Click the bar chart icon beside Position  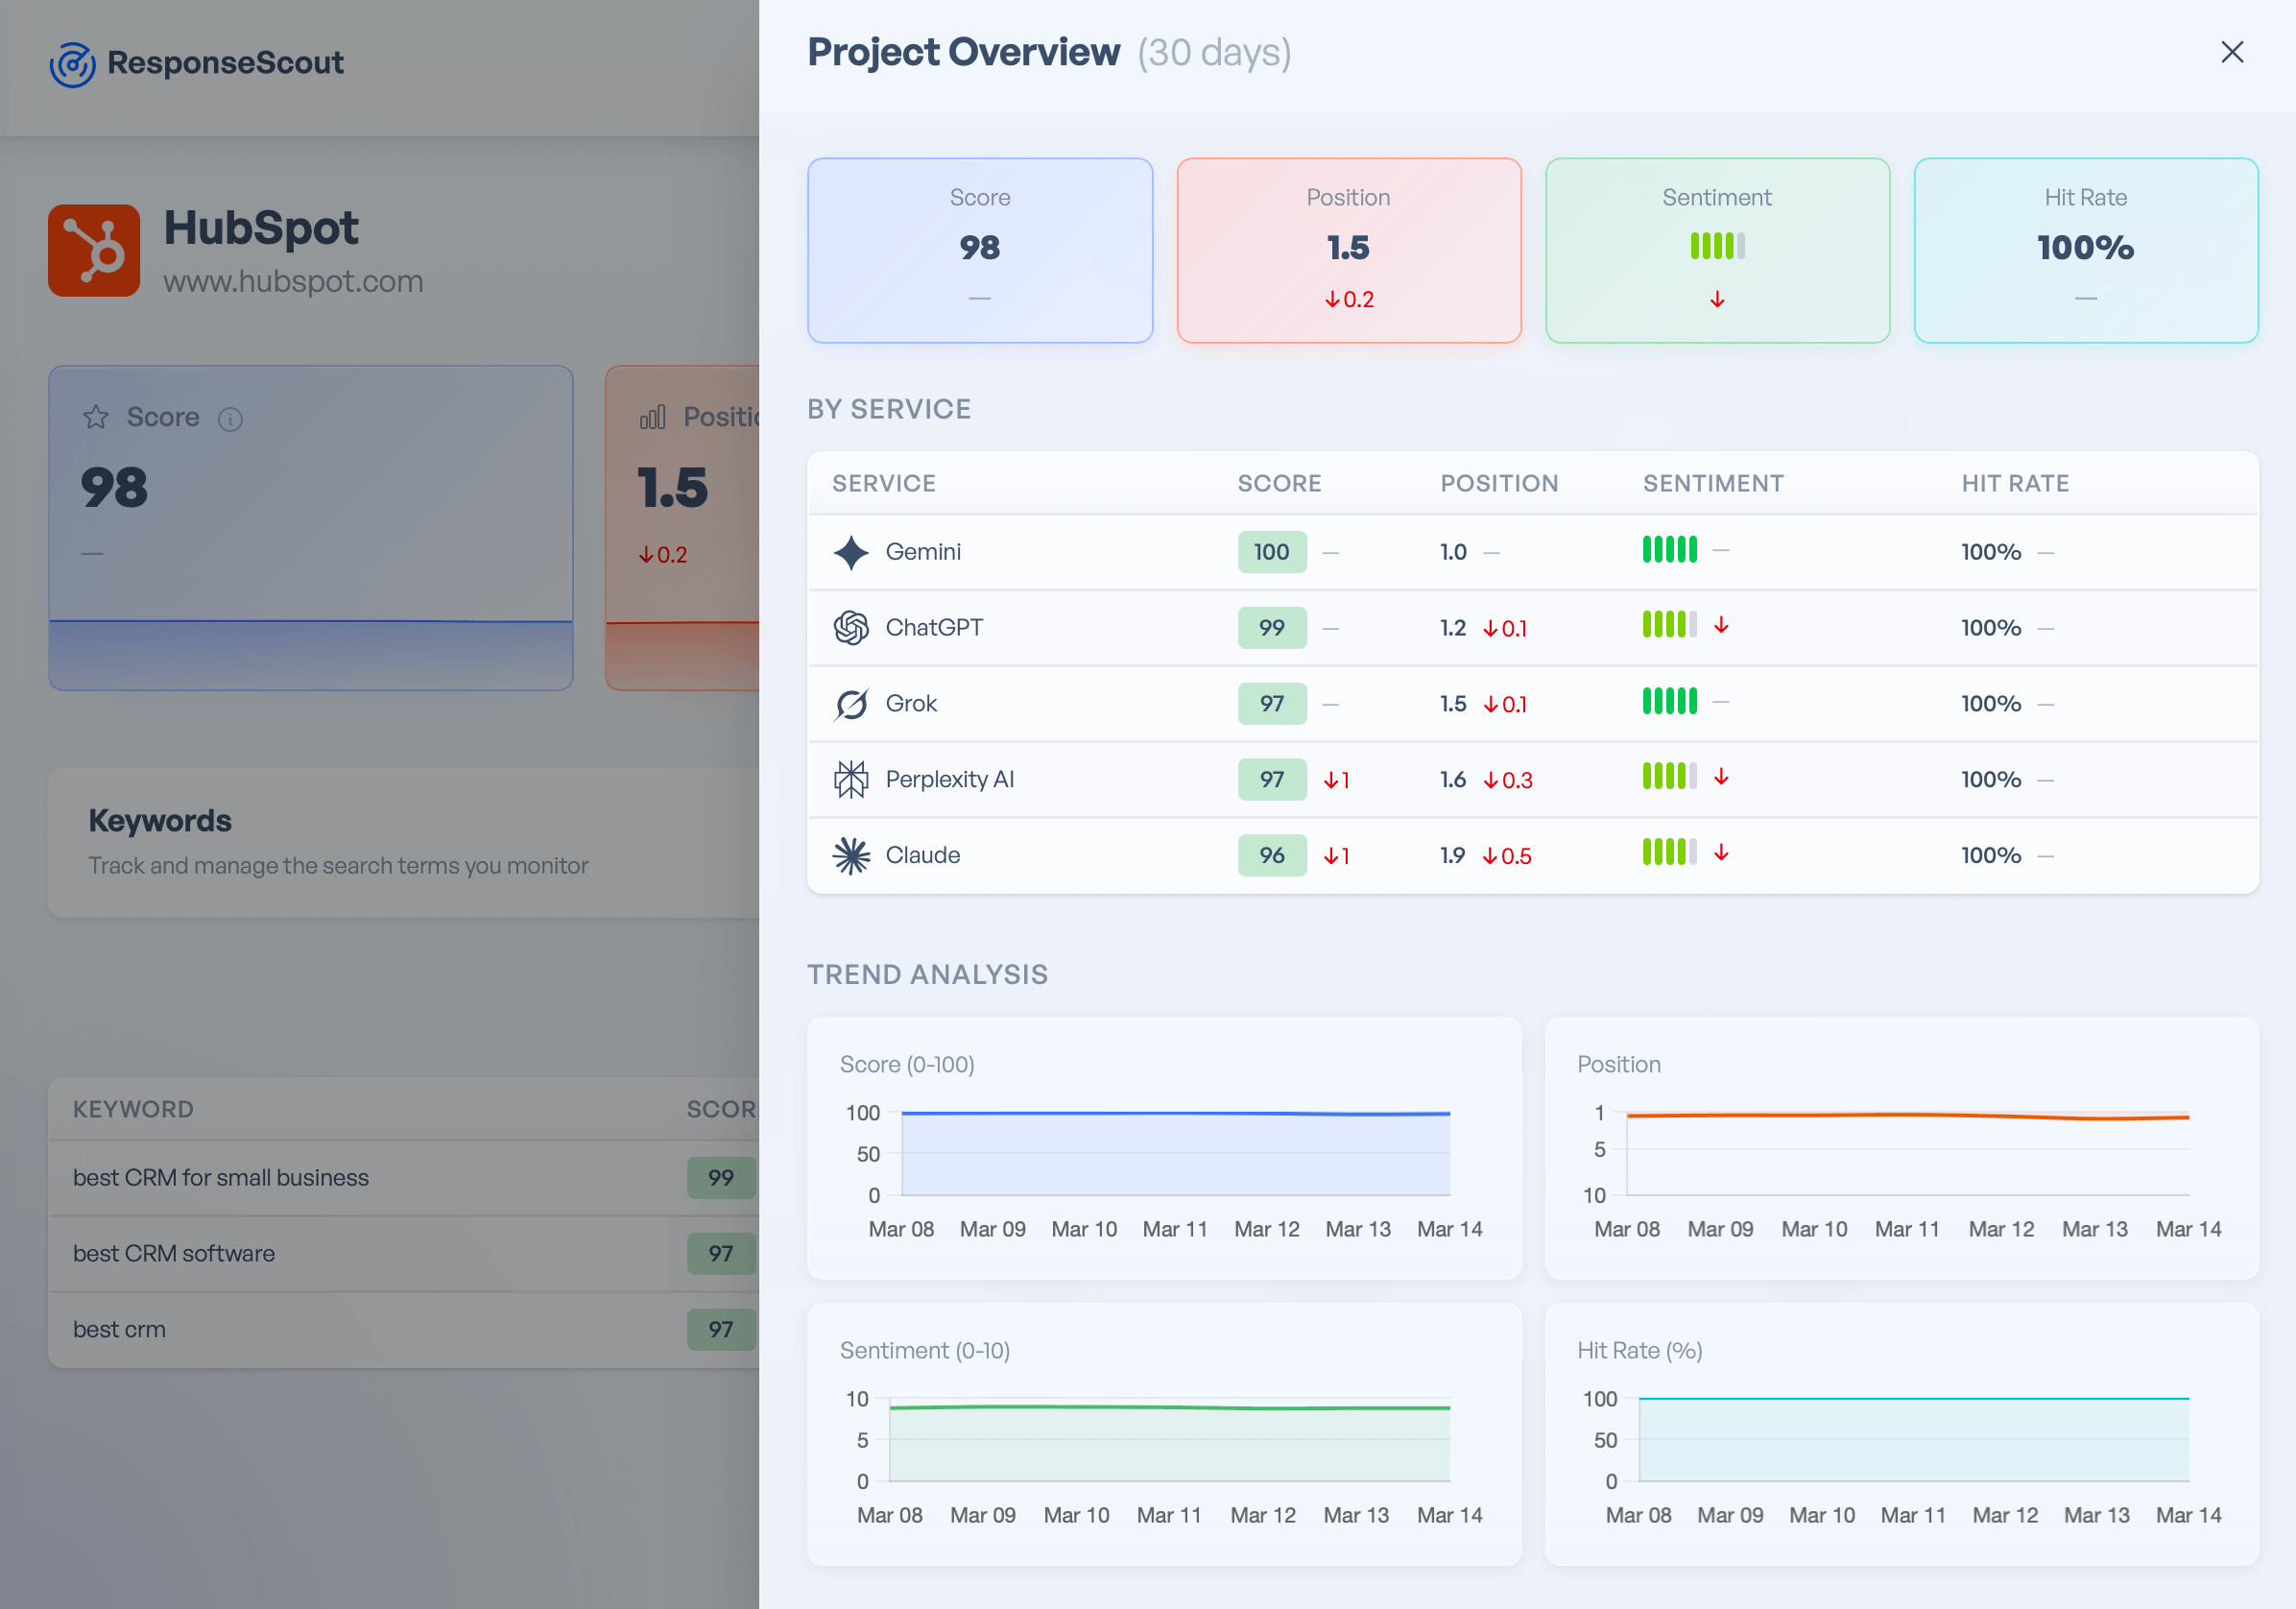(652, 417)
